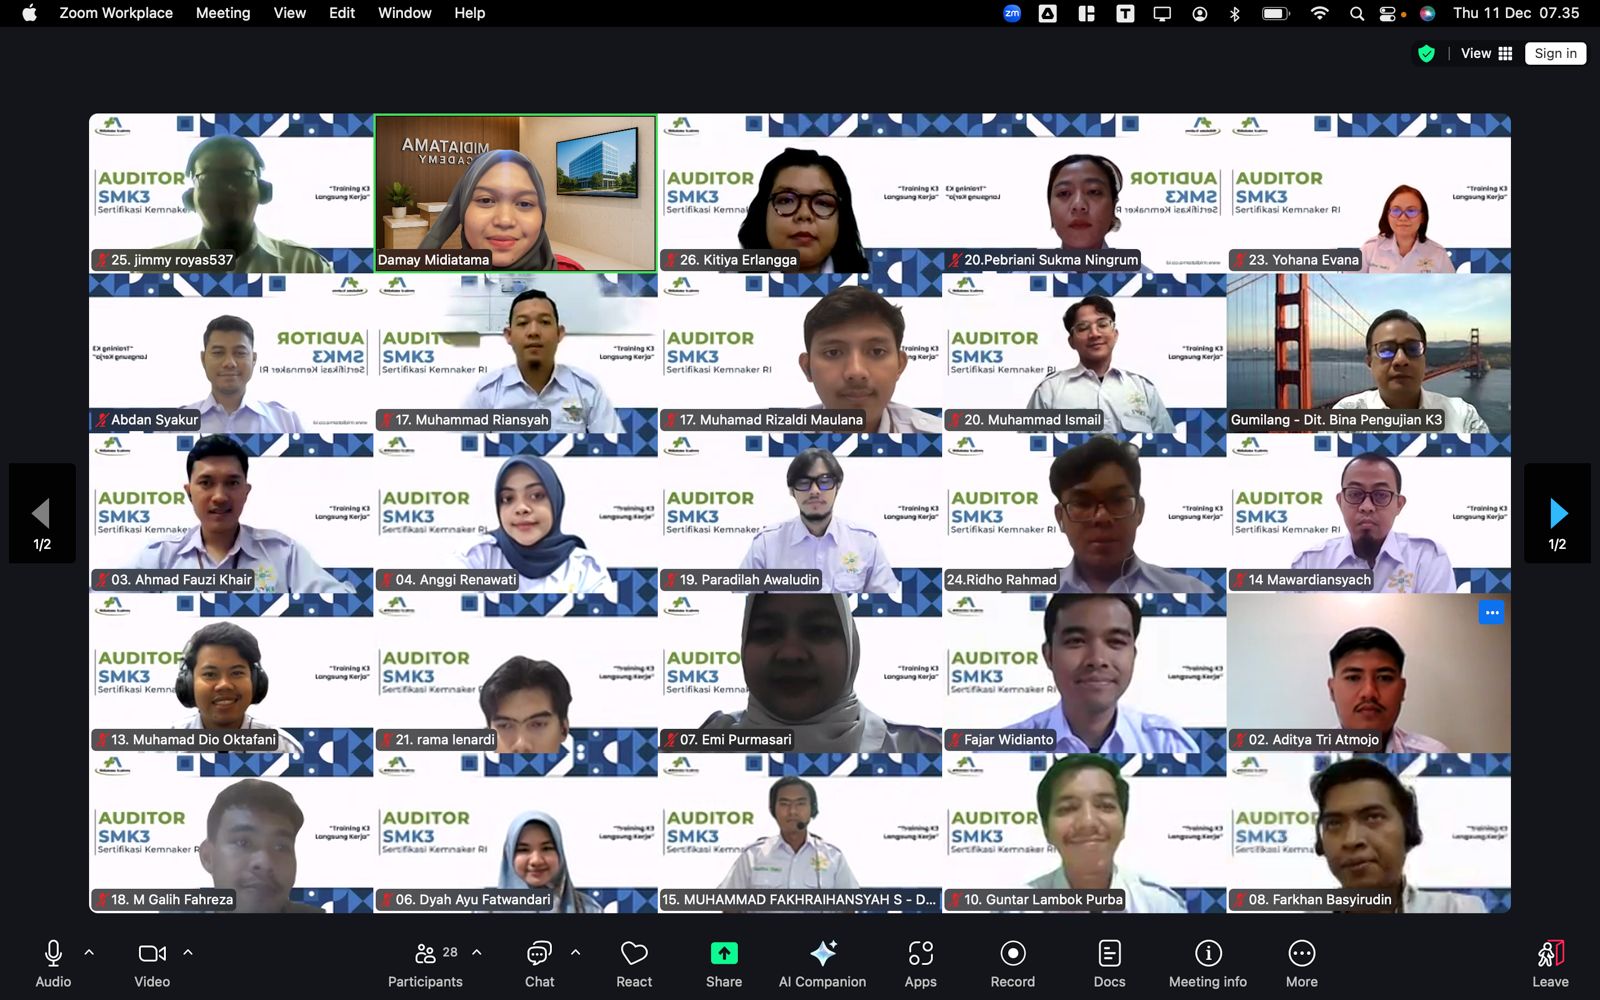
Task: Open the AI Companion sparkle icon
Action: [823, 954]
